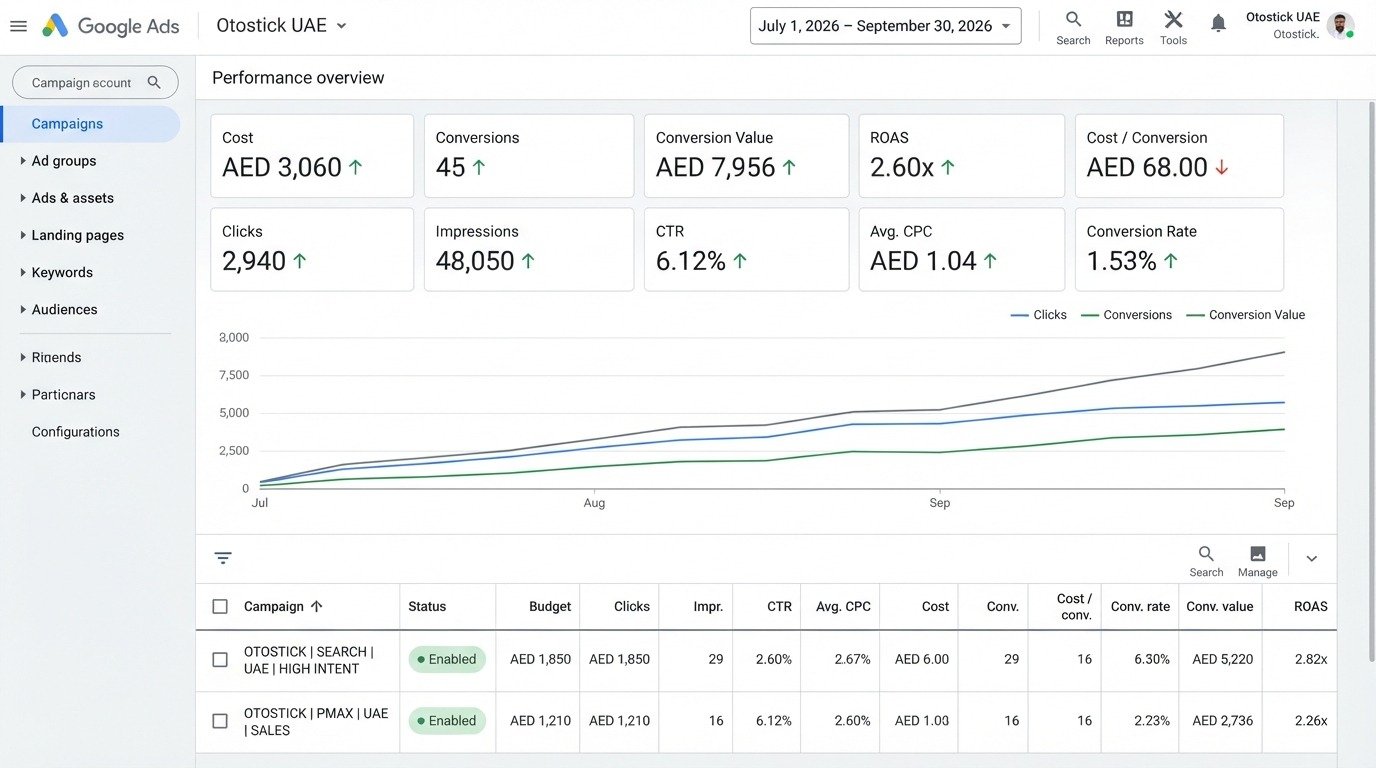Screen dimensions: 1376x768
Task: Sort by Campaign column arrow
Action: 317,606
